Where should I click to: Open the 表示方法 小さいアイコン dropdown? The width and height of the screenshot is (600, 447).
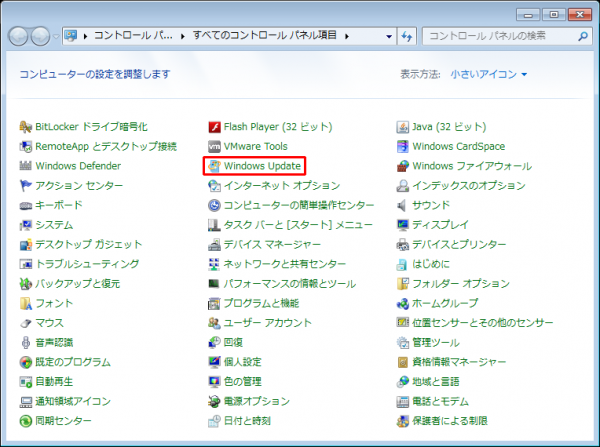click(x=489, y=74)
